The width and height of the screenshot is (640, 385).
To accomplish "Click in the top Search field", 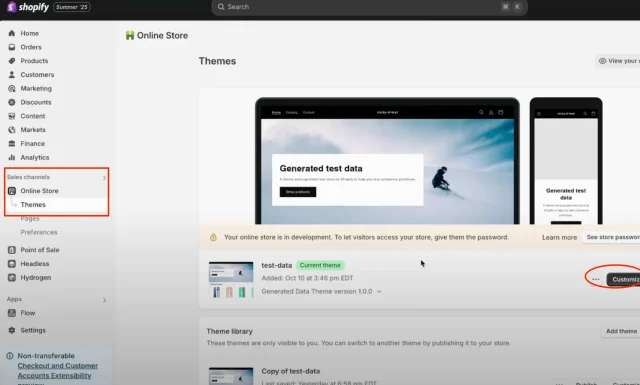I will (x=369, y=7).
